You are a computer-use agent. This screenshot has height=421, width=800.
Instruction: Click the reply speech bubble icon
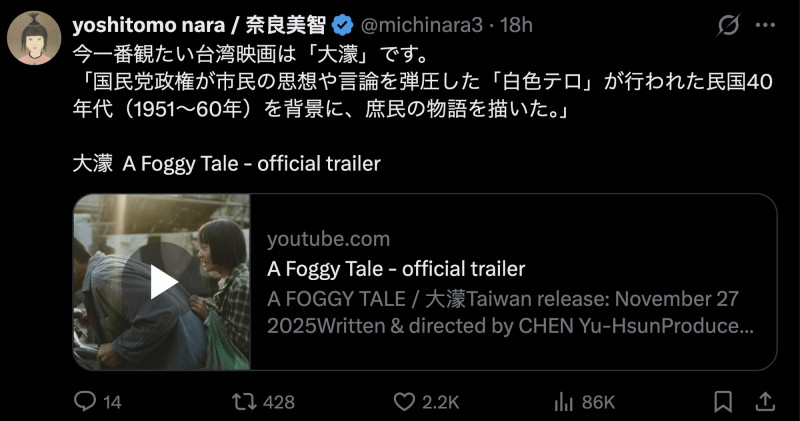pyautogui.click(x=86, y=401)
